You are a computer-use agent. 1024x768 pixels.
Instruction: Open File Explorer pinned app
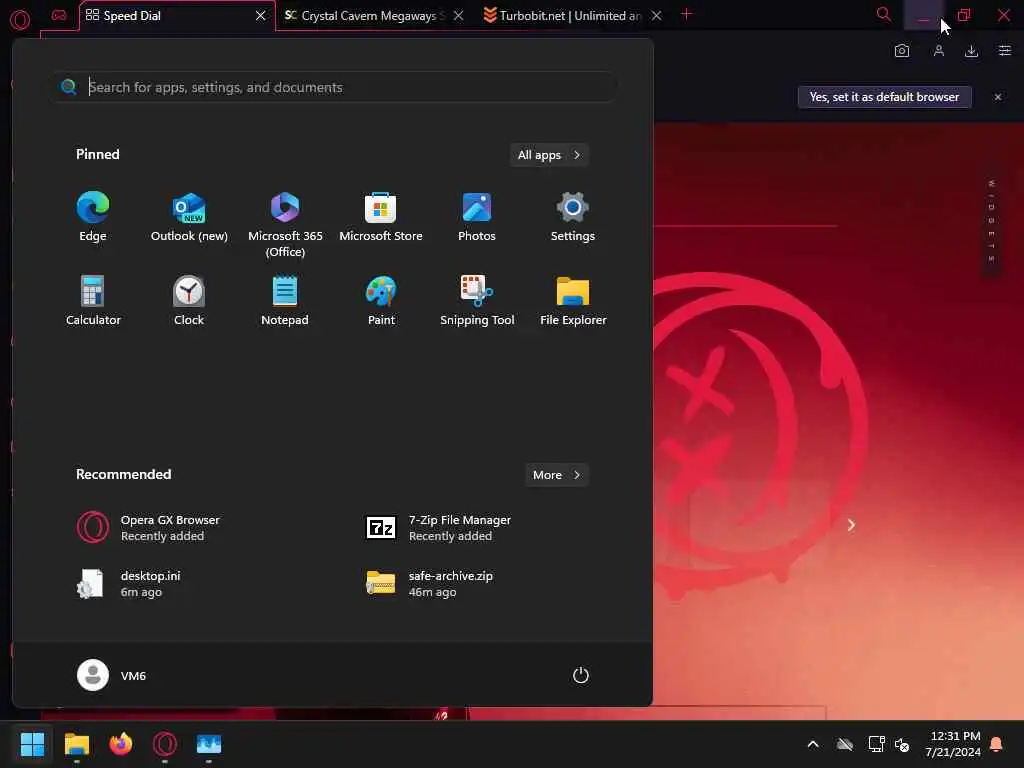pyautogui.click(x=573, y=301)
